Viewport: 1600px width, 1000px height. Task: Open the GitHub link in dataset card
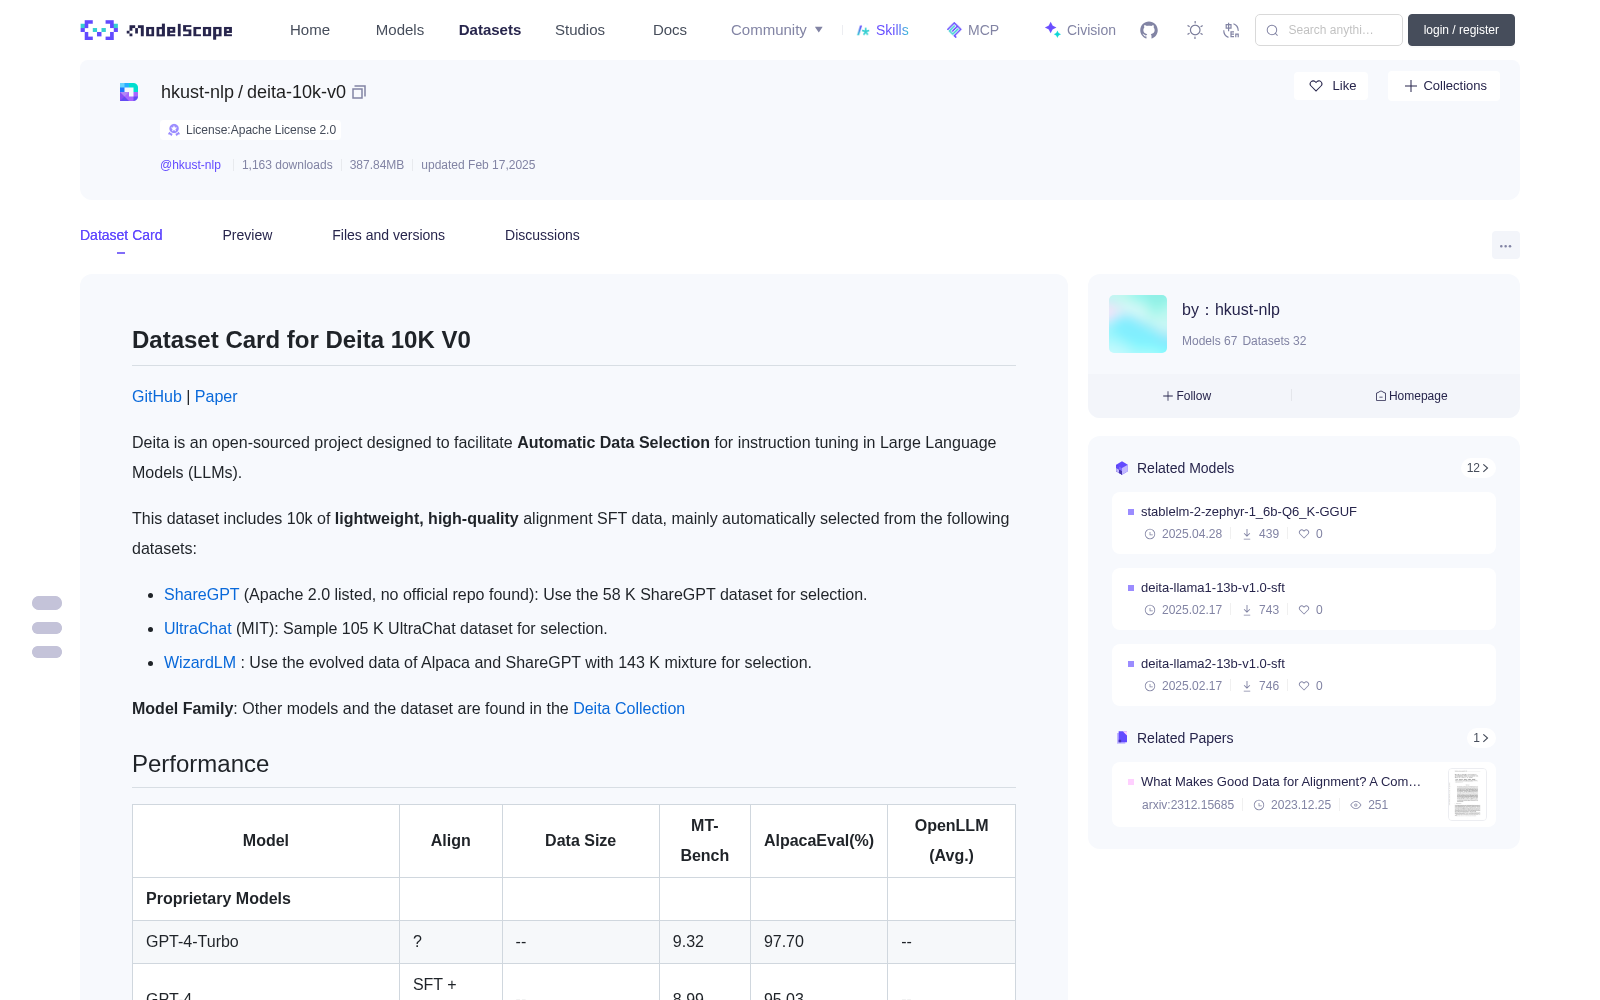point(157,396)
